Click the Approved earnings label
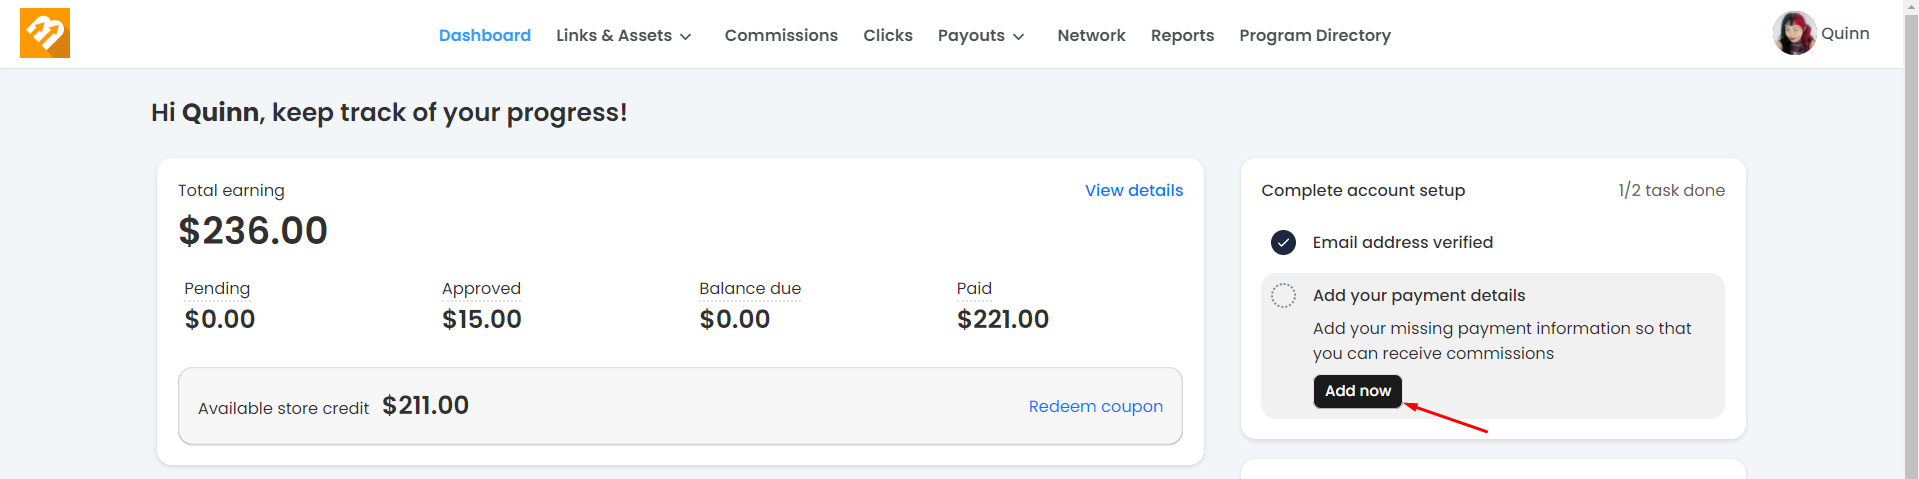The width and height of the screenshot is (1919, 479). (x=481, y=288)
